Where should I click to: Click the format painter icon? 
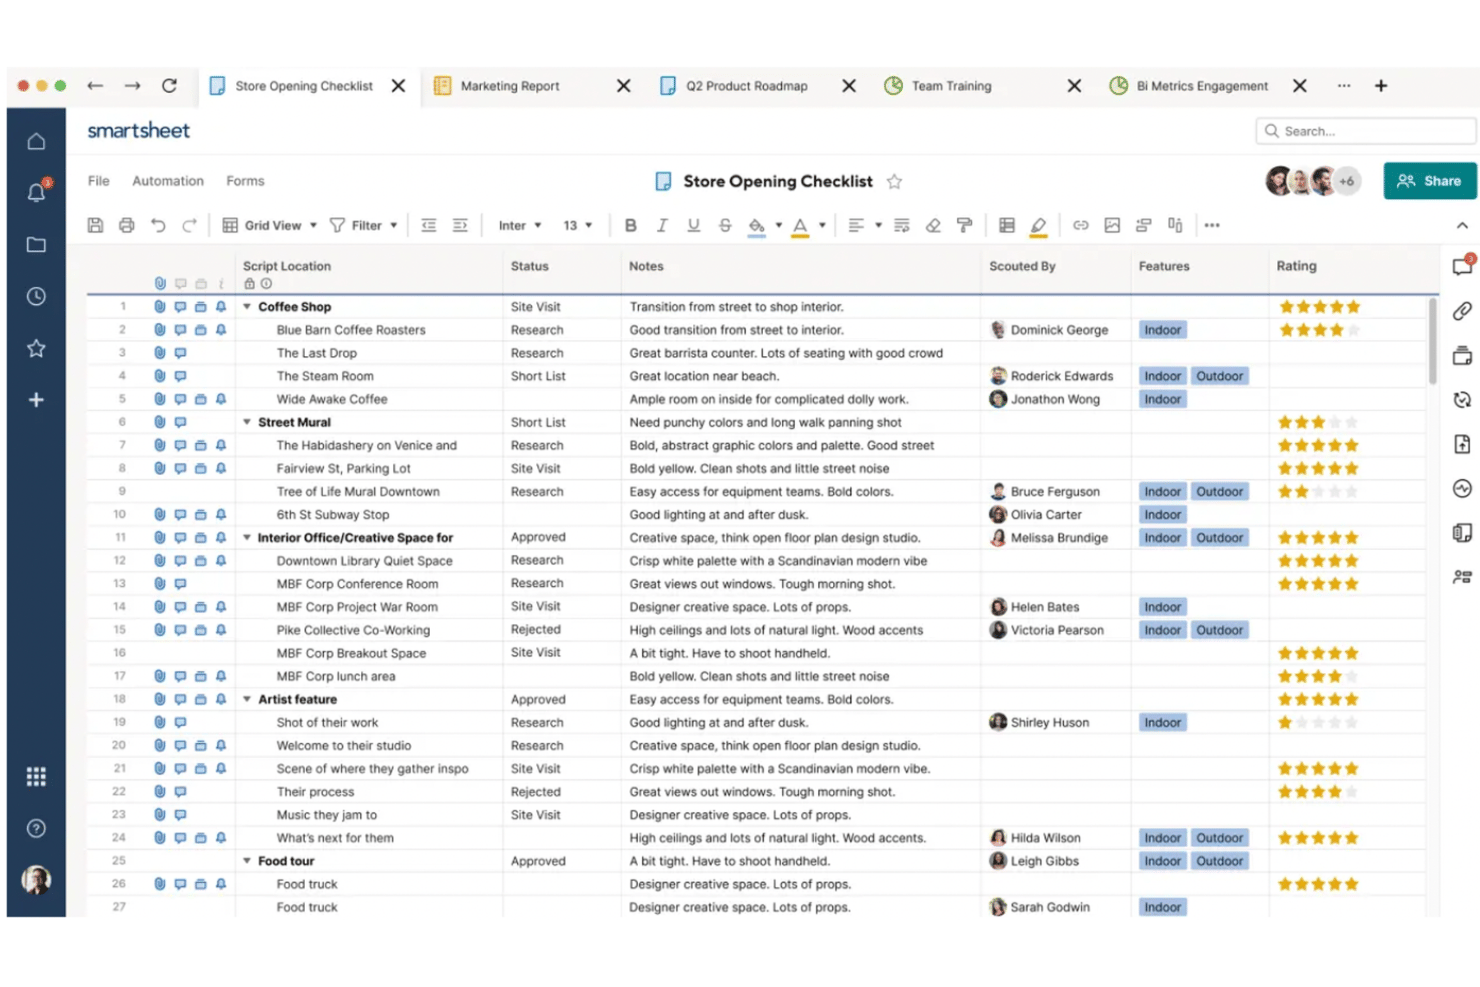(x=964, y=225)
